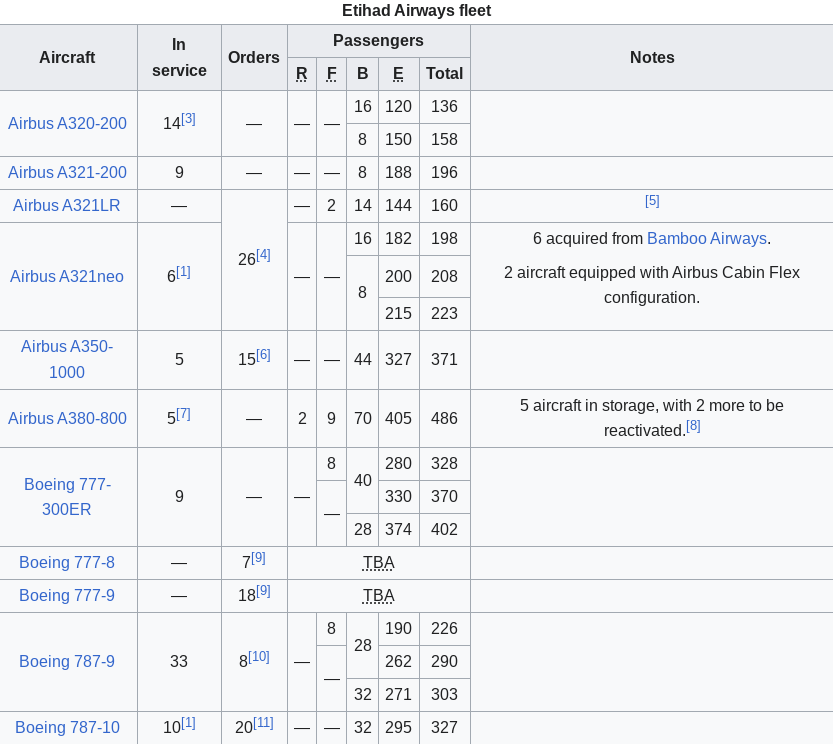Click citation [6] beside A350-1000 orders

[x=263, y=354]
